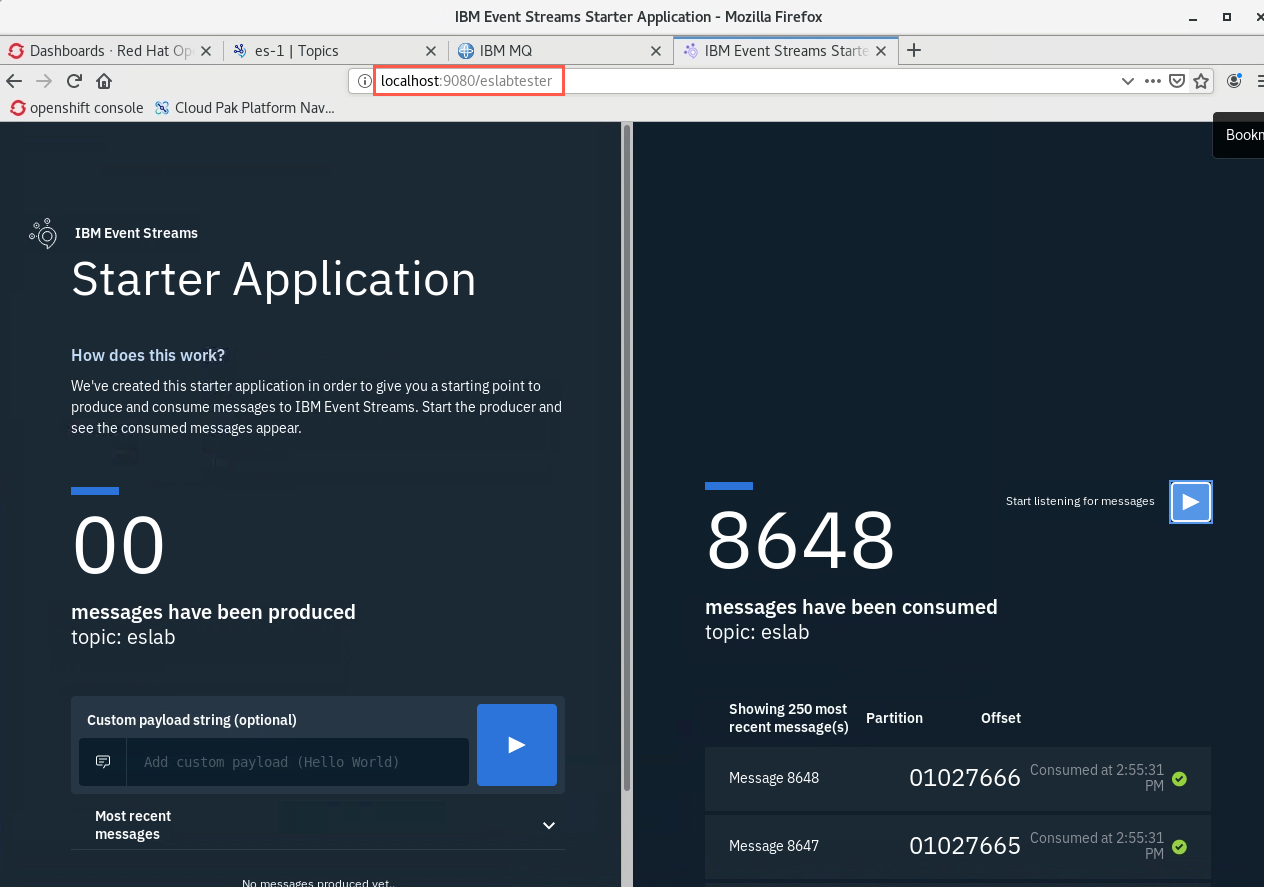Viewport: 1264px width, 887px height.
Task: Click green check on Message 8647
Action: coord(1179,846)
